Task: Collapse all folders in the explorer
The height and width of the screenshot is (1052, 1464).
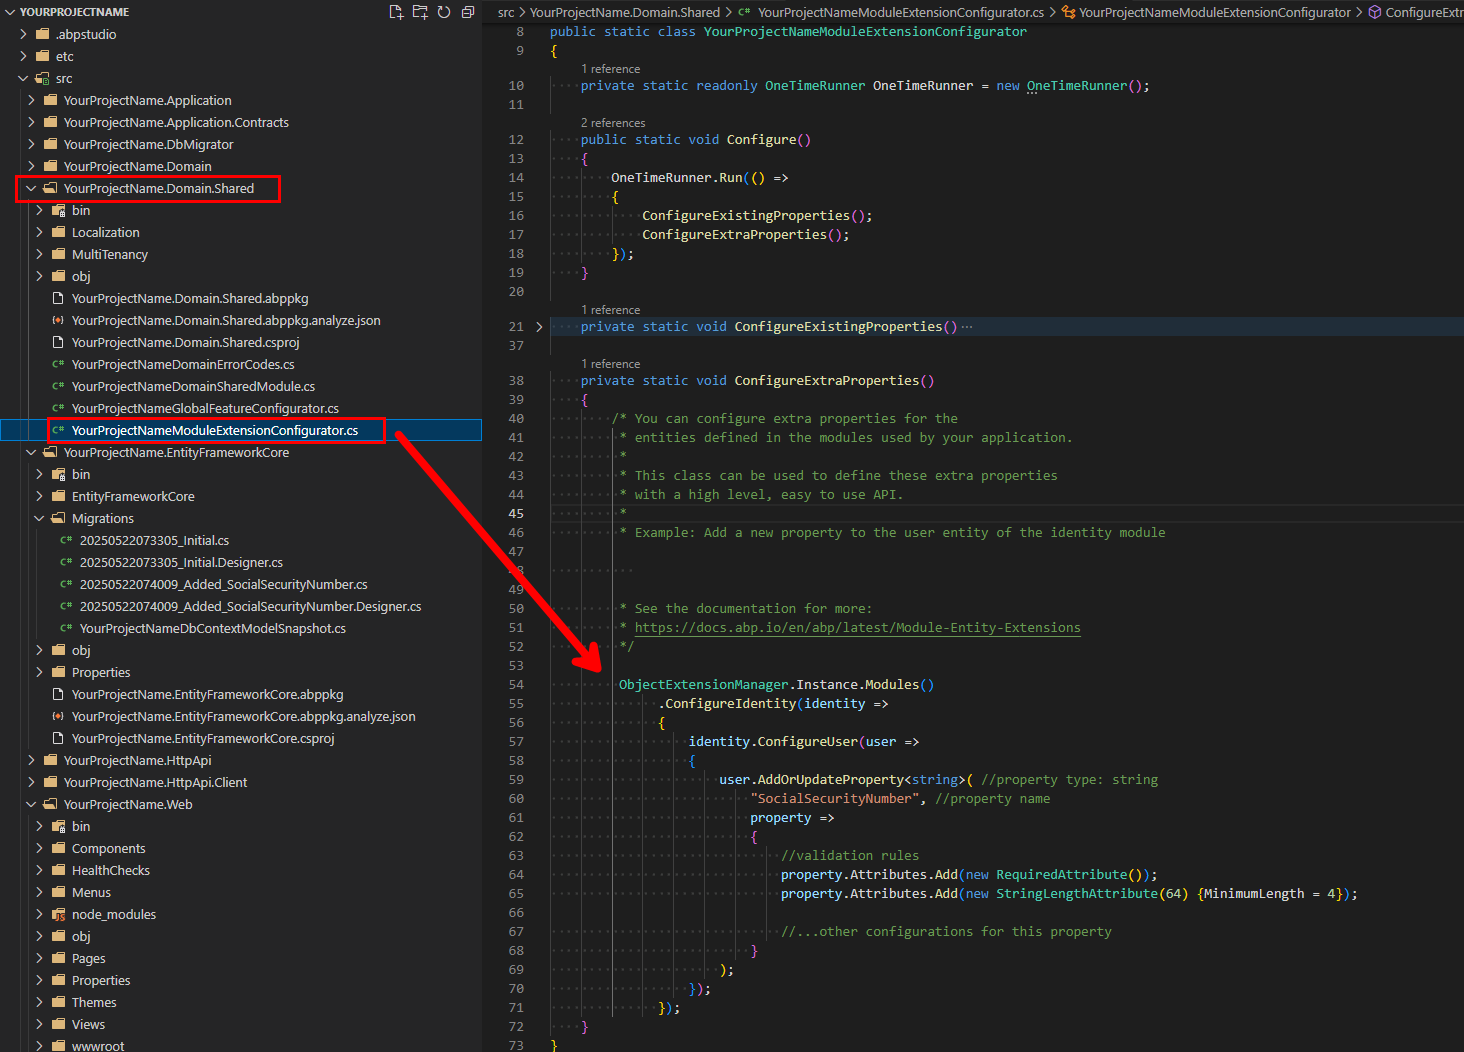Action: (468, 12)
